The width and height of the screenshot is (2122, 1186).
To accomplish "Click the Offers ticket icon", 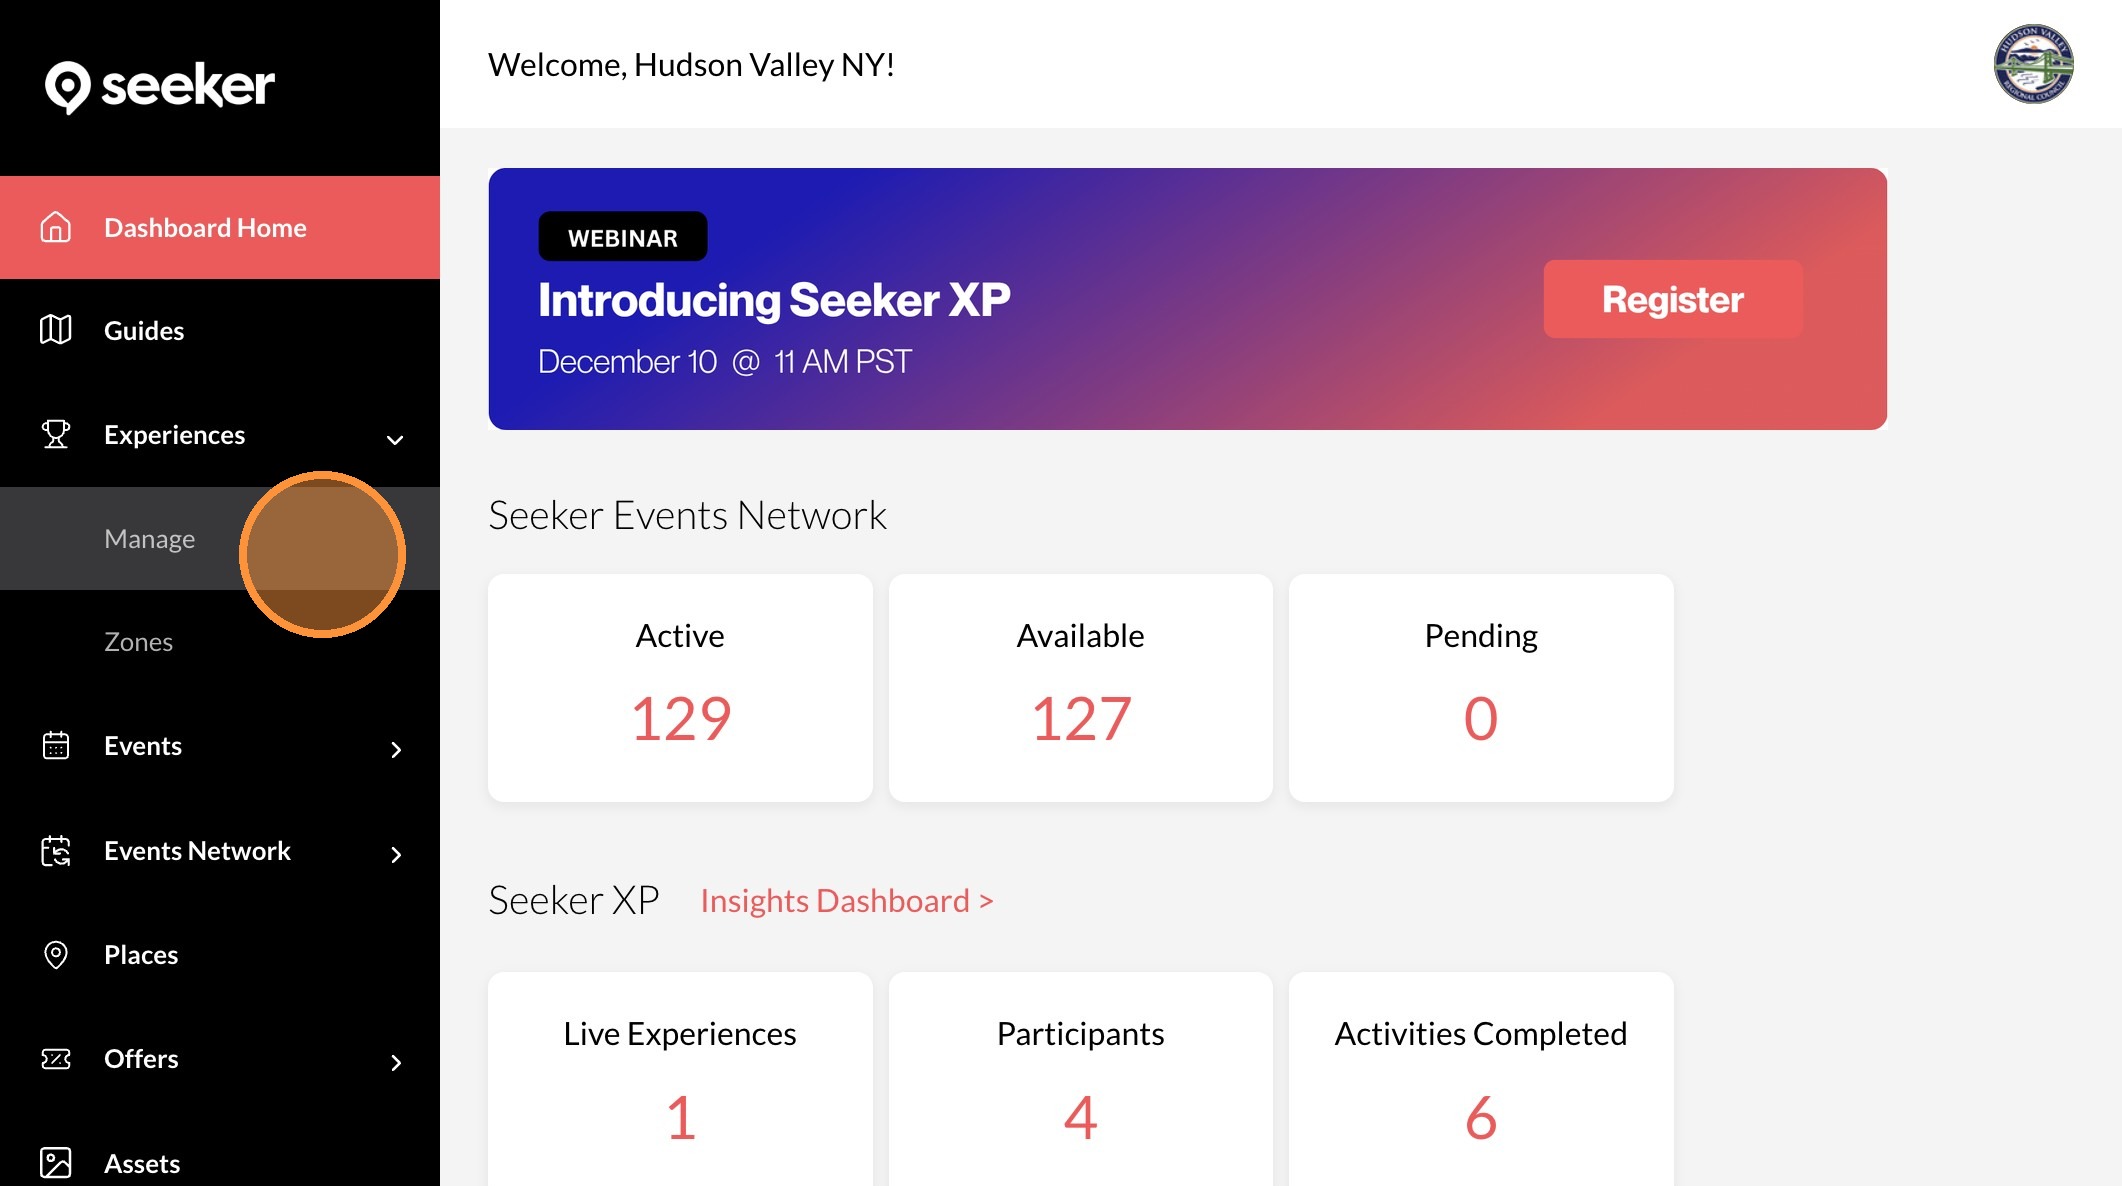I will pyautogui.click(x=56, y=1059).
